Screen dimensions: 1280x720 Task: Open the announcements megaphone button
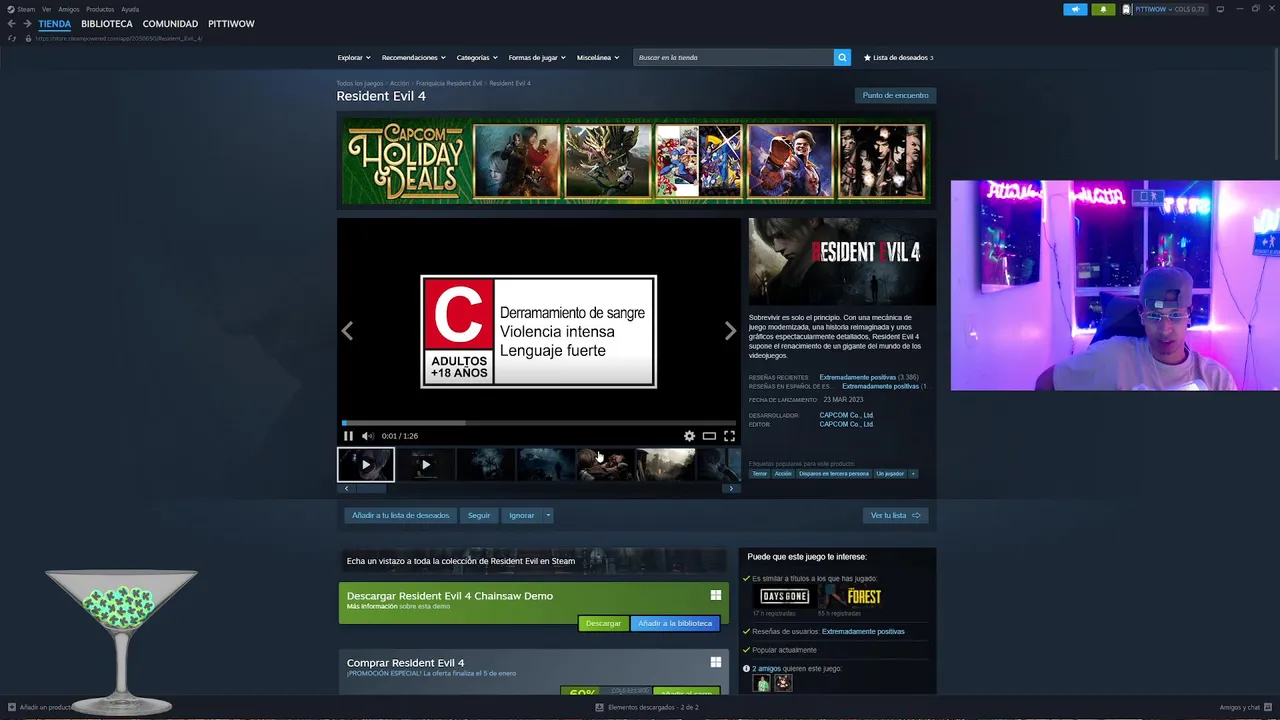(x=1075, y=9)
